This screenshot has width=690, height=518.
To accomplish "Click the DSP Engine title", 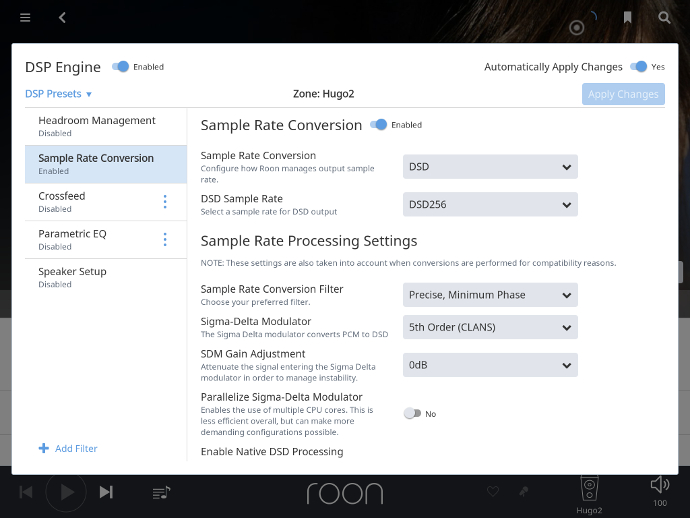I will 63,67.
